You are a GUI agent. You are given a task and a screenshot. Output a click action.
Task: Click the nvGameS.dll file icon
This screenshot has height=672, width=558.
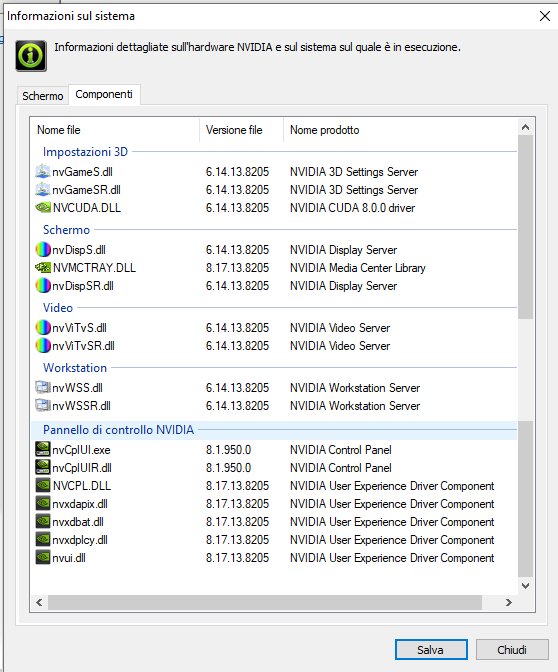pyautogui.click(x=42, y=171)
